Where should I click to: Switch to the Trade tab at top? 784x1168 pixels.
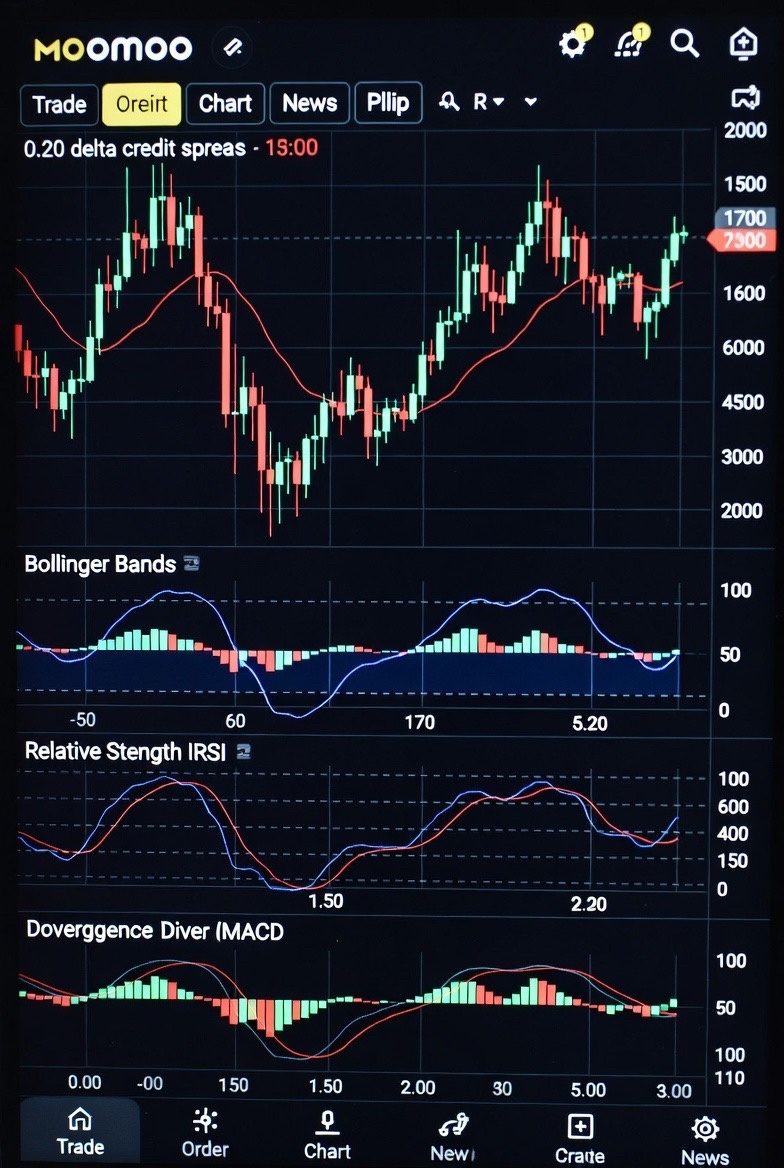pyautogui.click(x=59, y=104)
